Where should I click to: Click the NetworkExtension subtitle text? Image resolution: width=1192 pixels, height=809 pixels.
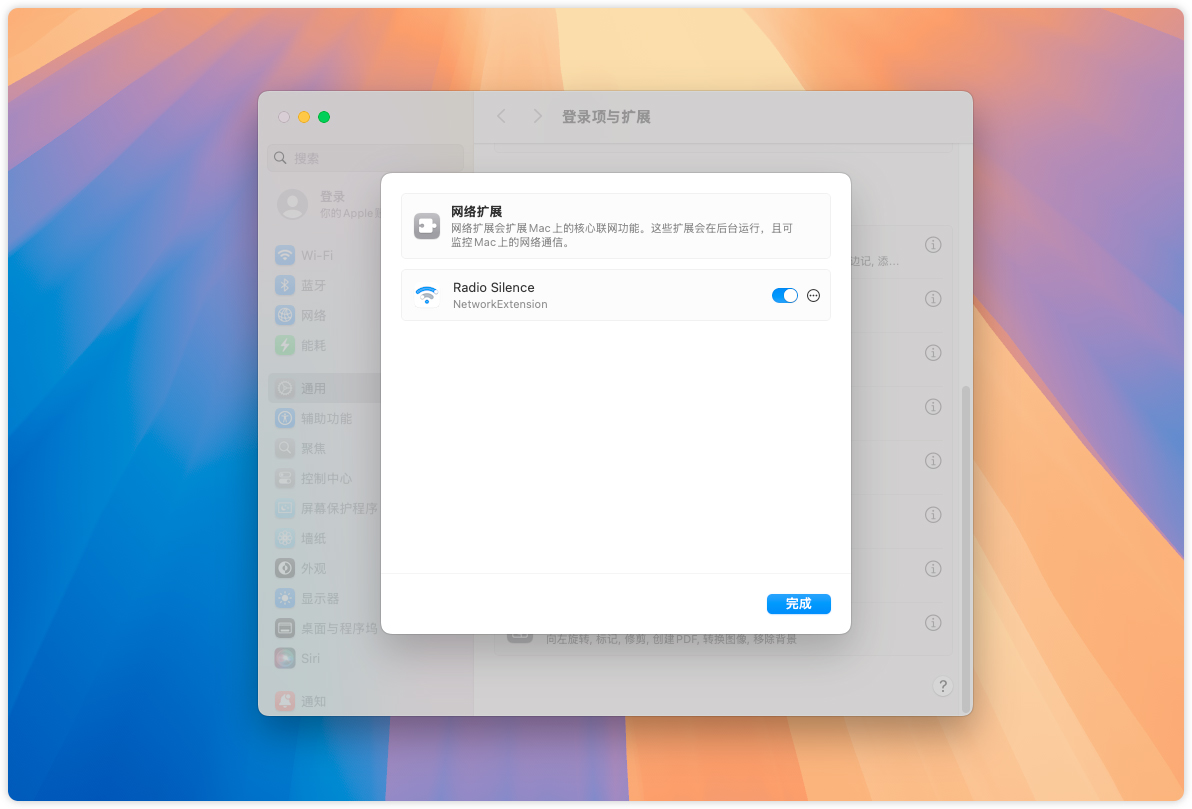(500, 304)
